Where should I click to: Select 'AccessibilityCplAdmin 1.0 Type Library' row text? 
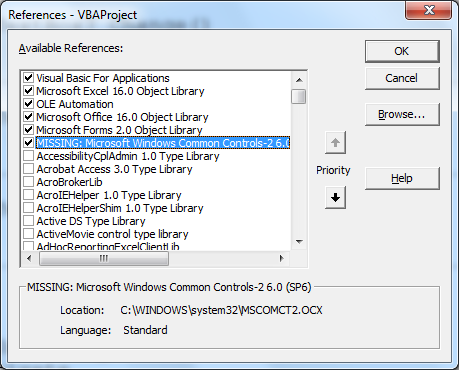pos(128,156)
